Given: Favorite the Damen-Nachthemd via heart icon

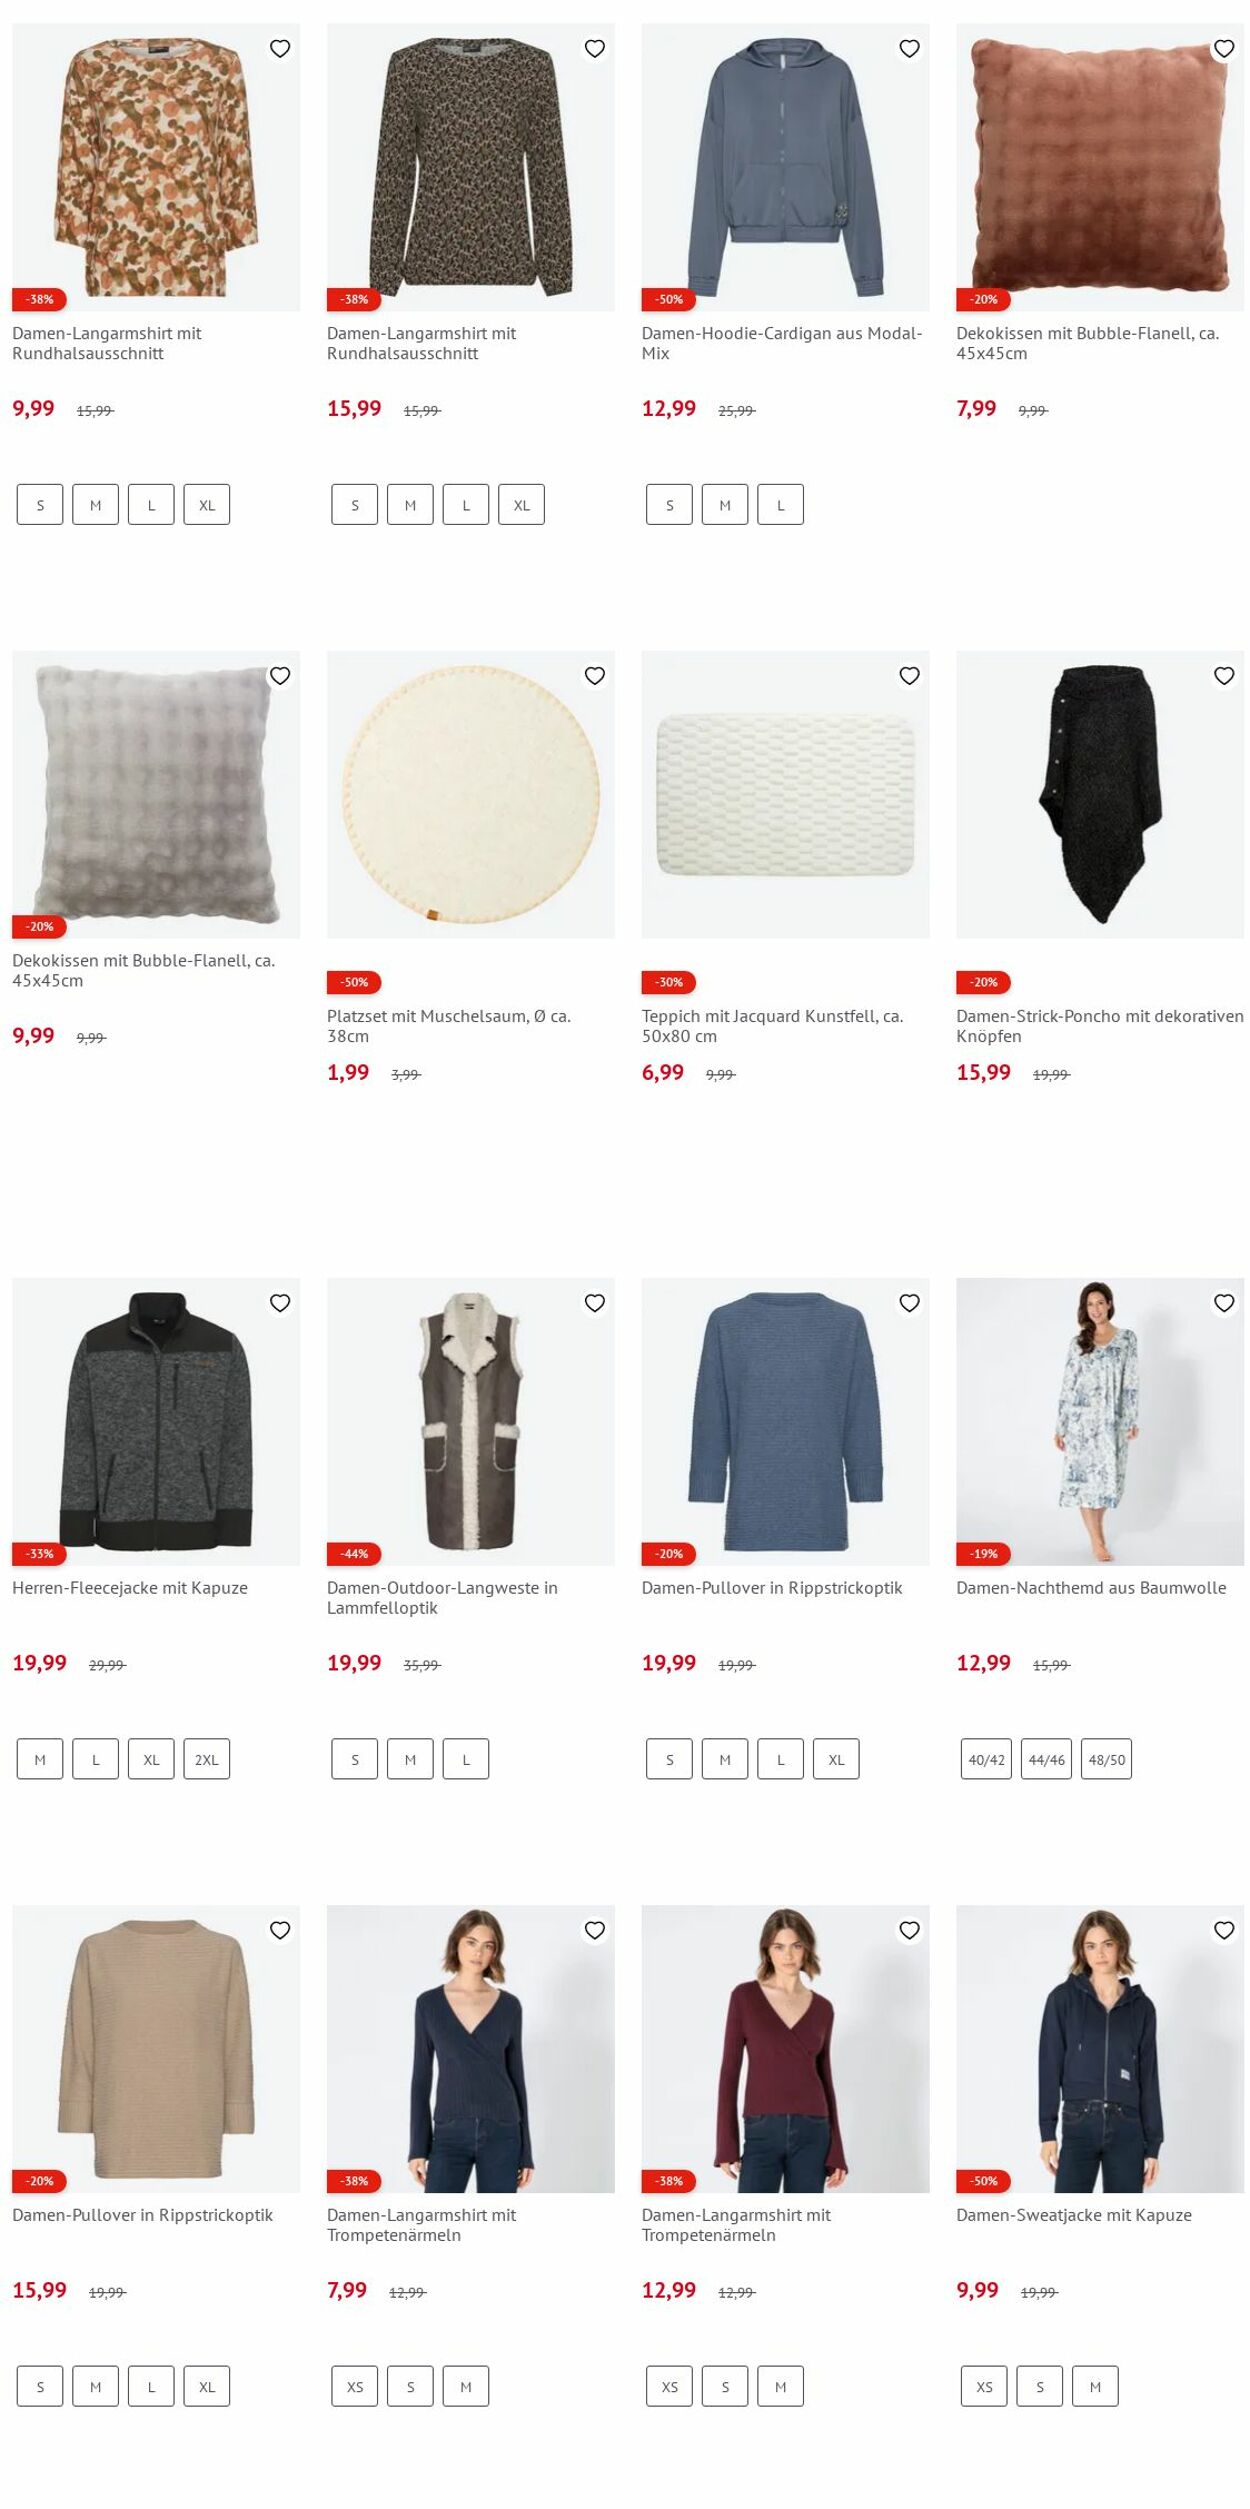Looking at the screenshot, I should 1224,1303.
